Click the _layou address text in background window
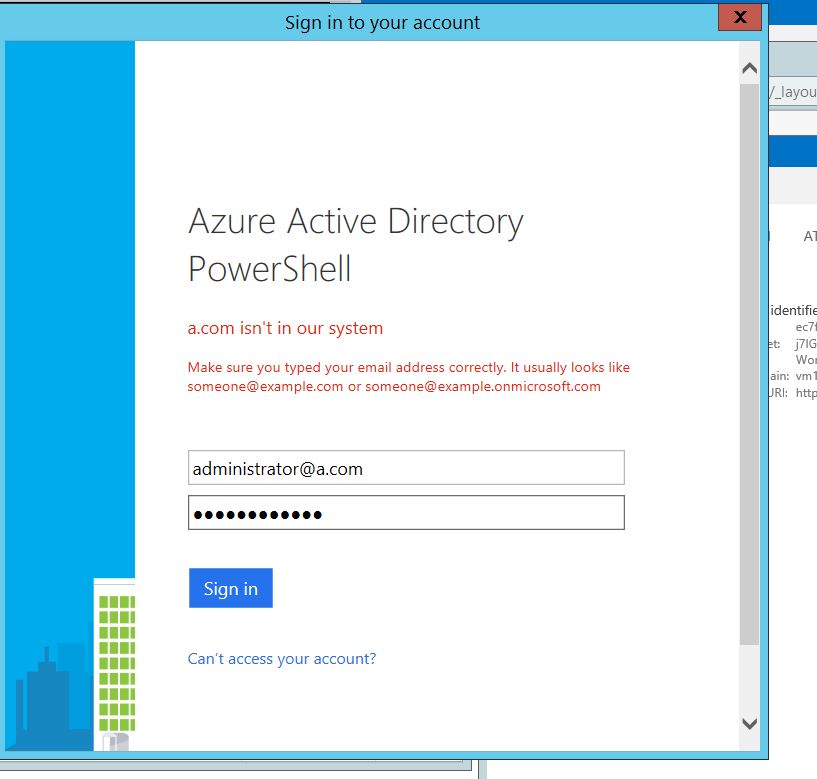 click(793, 92)
